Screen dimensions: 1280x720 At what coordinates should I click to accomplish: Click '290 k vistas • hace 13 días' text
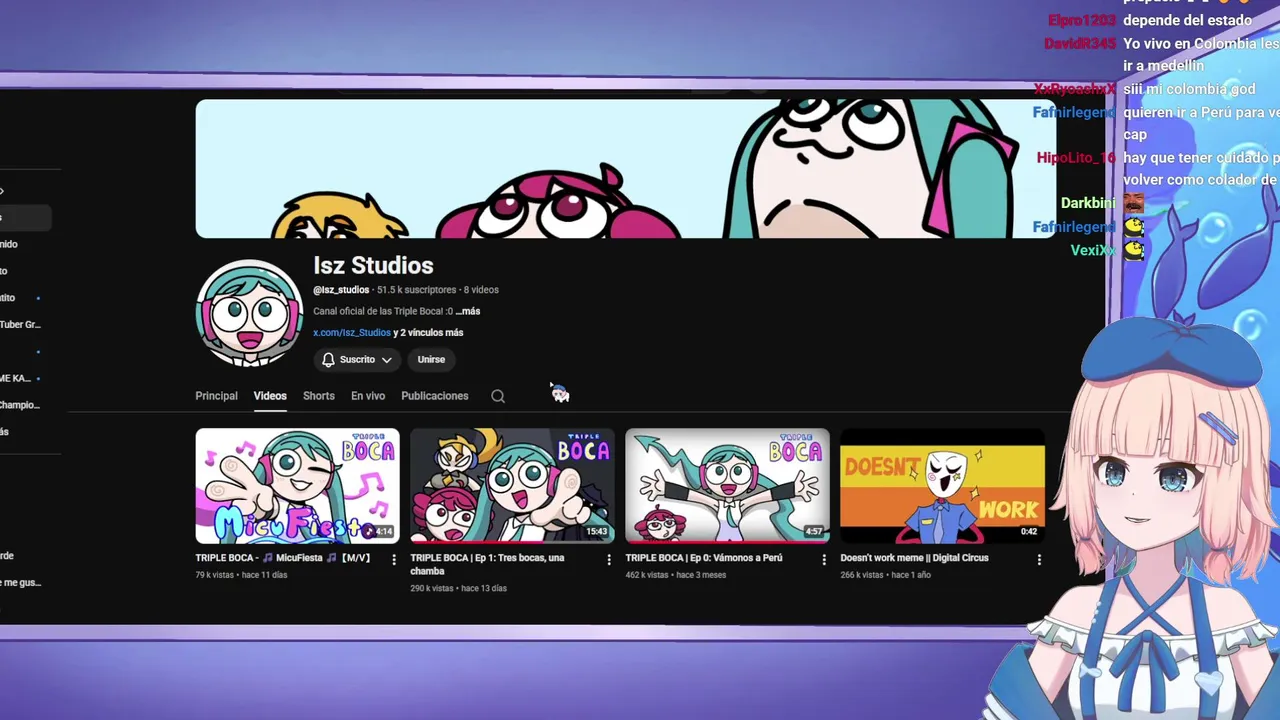click(x=458, y=588)
